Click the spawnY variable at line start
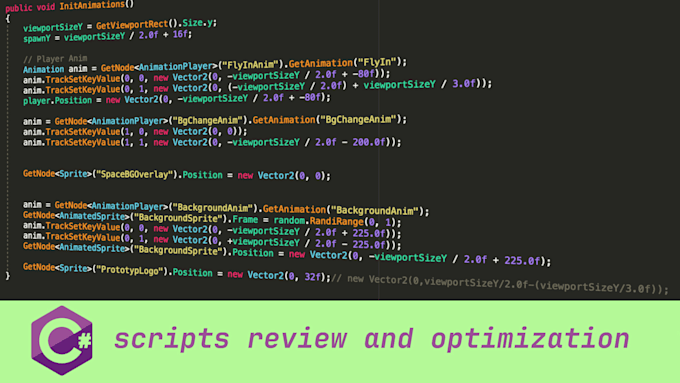This screenshot has width=680, height=383. (37, 38)
